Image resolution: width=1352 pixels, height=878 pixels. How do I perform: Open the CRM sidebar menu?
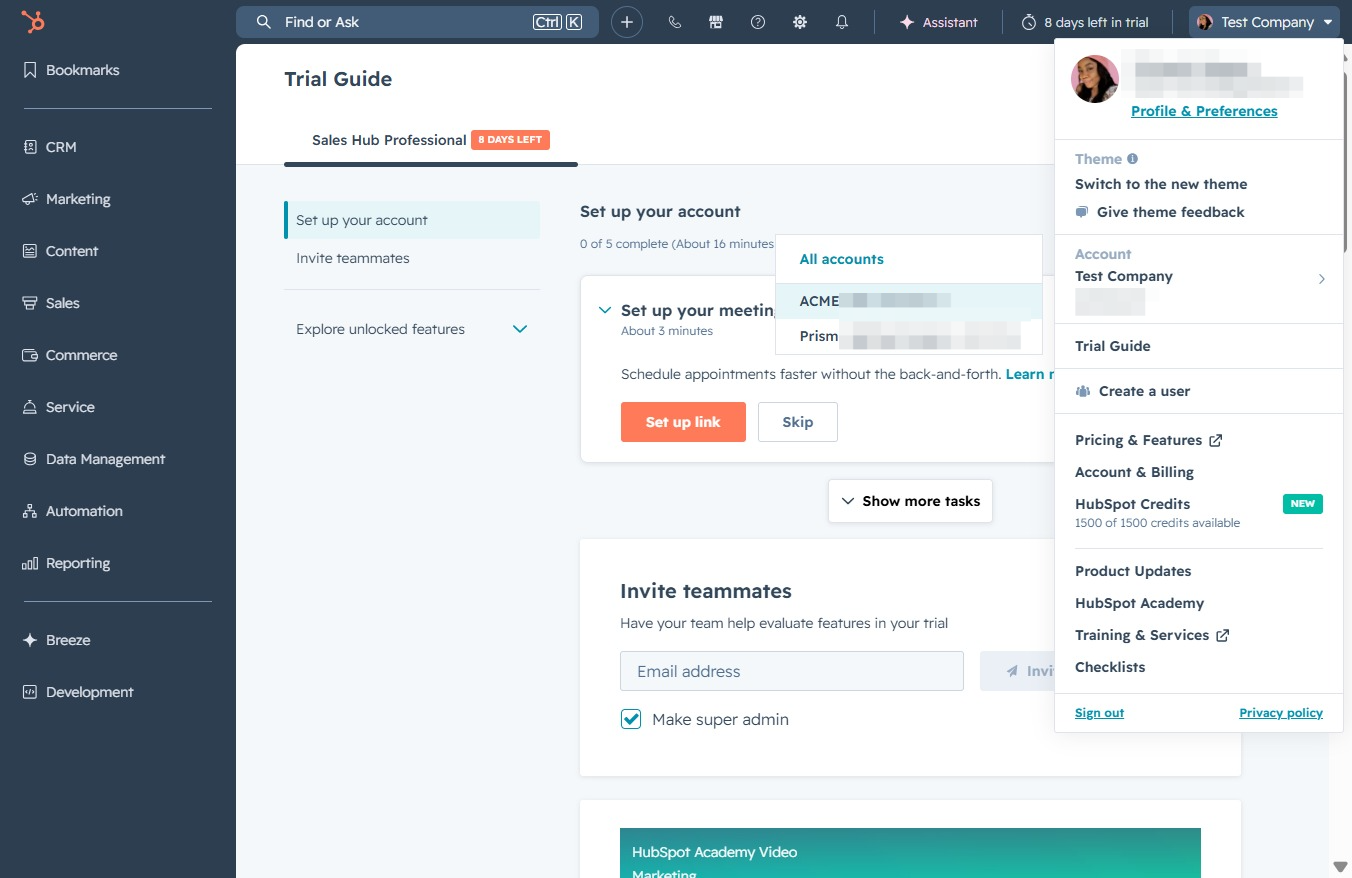(x=50, y=147)
